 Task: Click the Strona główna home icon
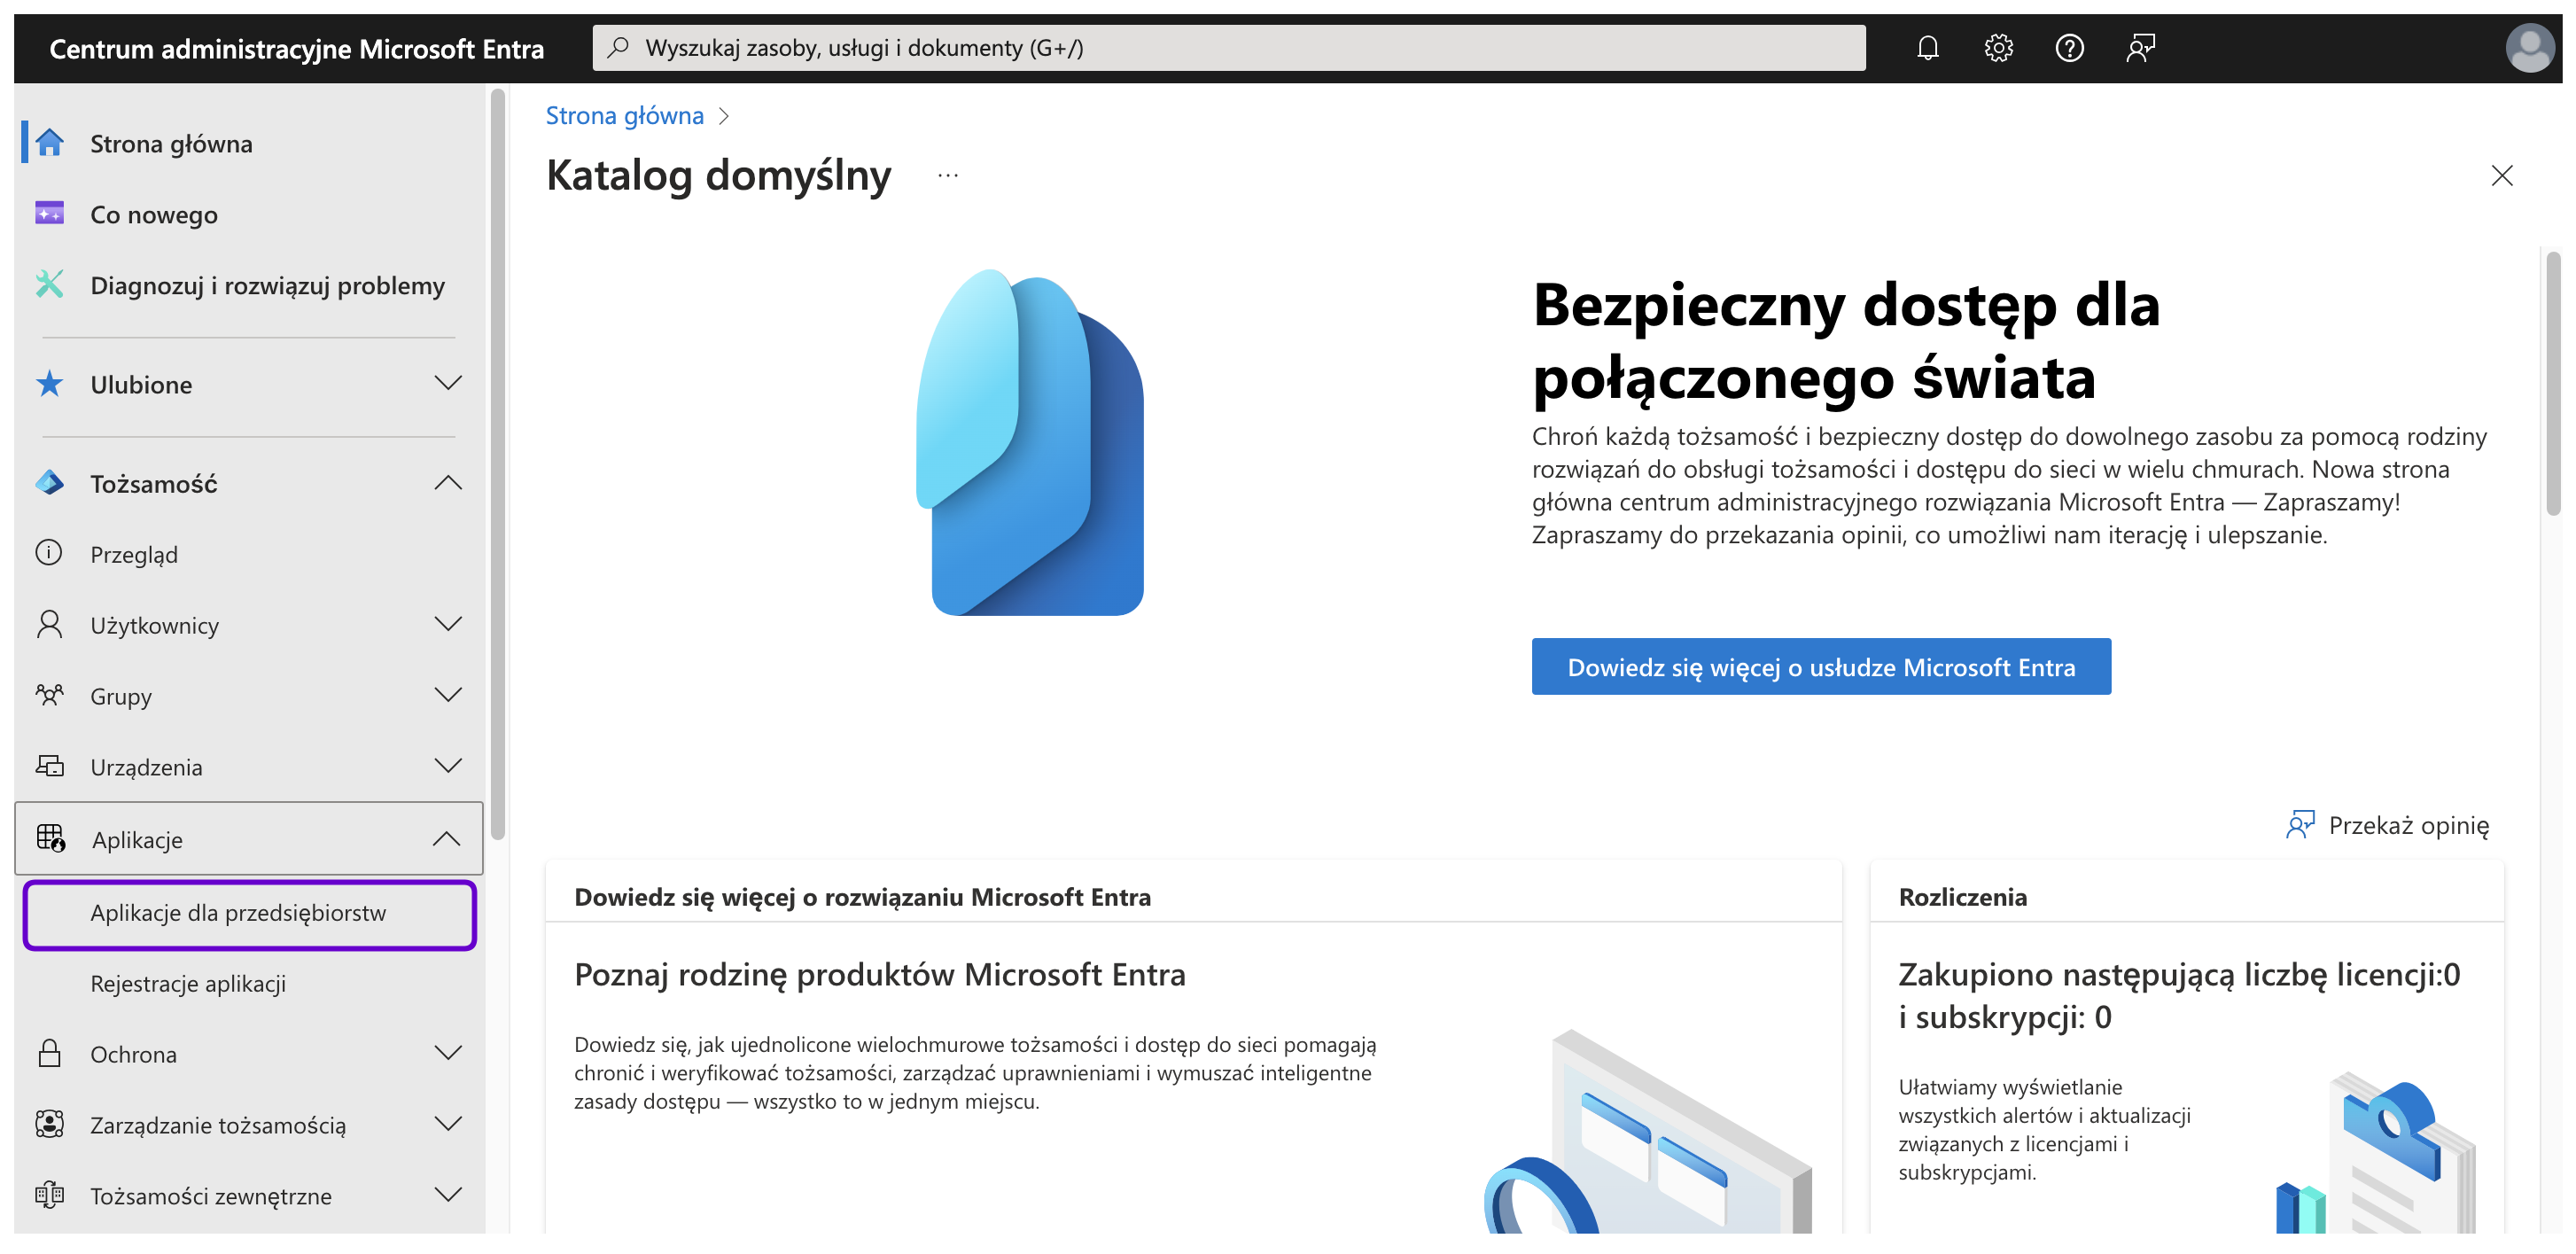click(x=49, y=143)
